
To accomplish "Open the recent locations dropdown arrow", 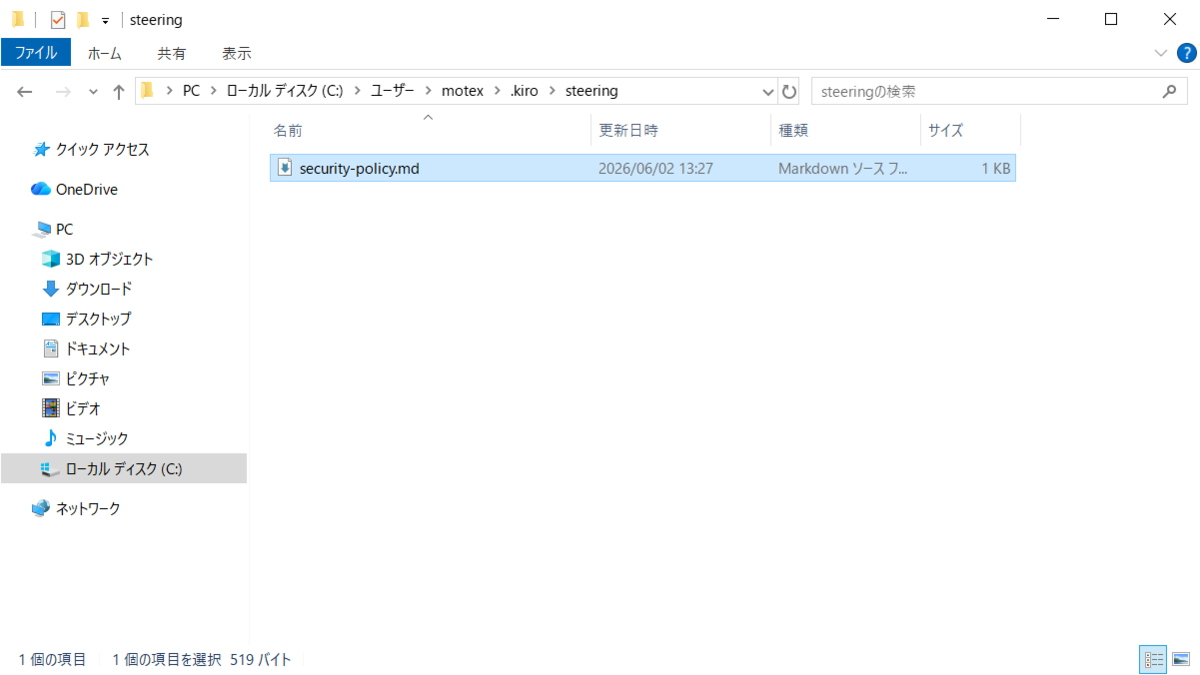I will pyautogui.click(x=93, y=91).
